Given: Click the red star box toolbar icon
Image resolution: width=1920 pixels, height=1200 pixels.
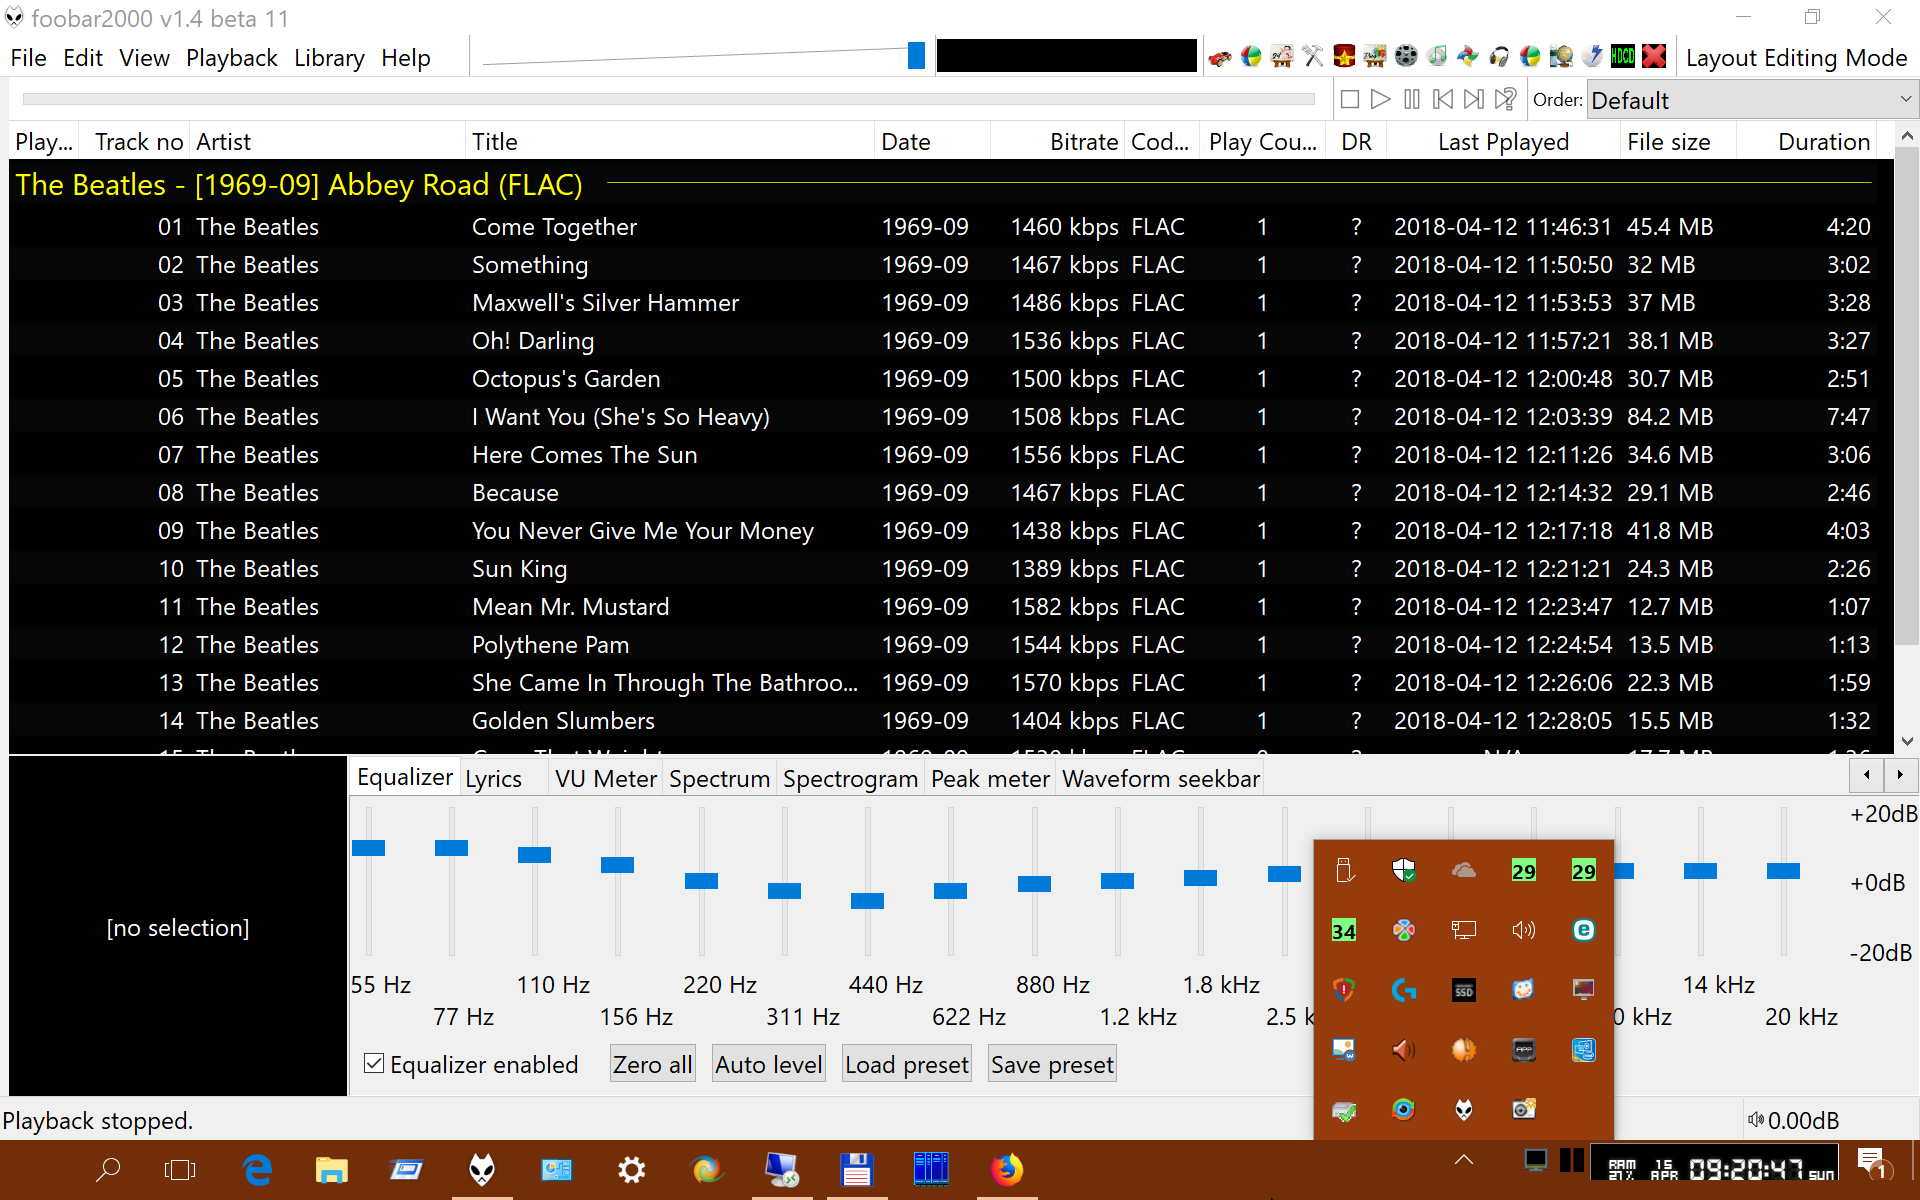Looking at the screenshot, I should (1344, 57).
